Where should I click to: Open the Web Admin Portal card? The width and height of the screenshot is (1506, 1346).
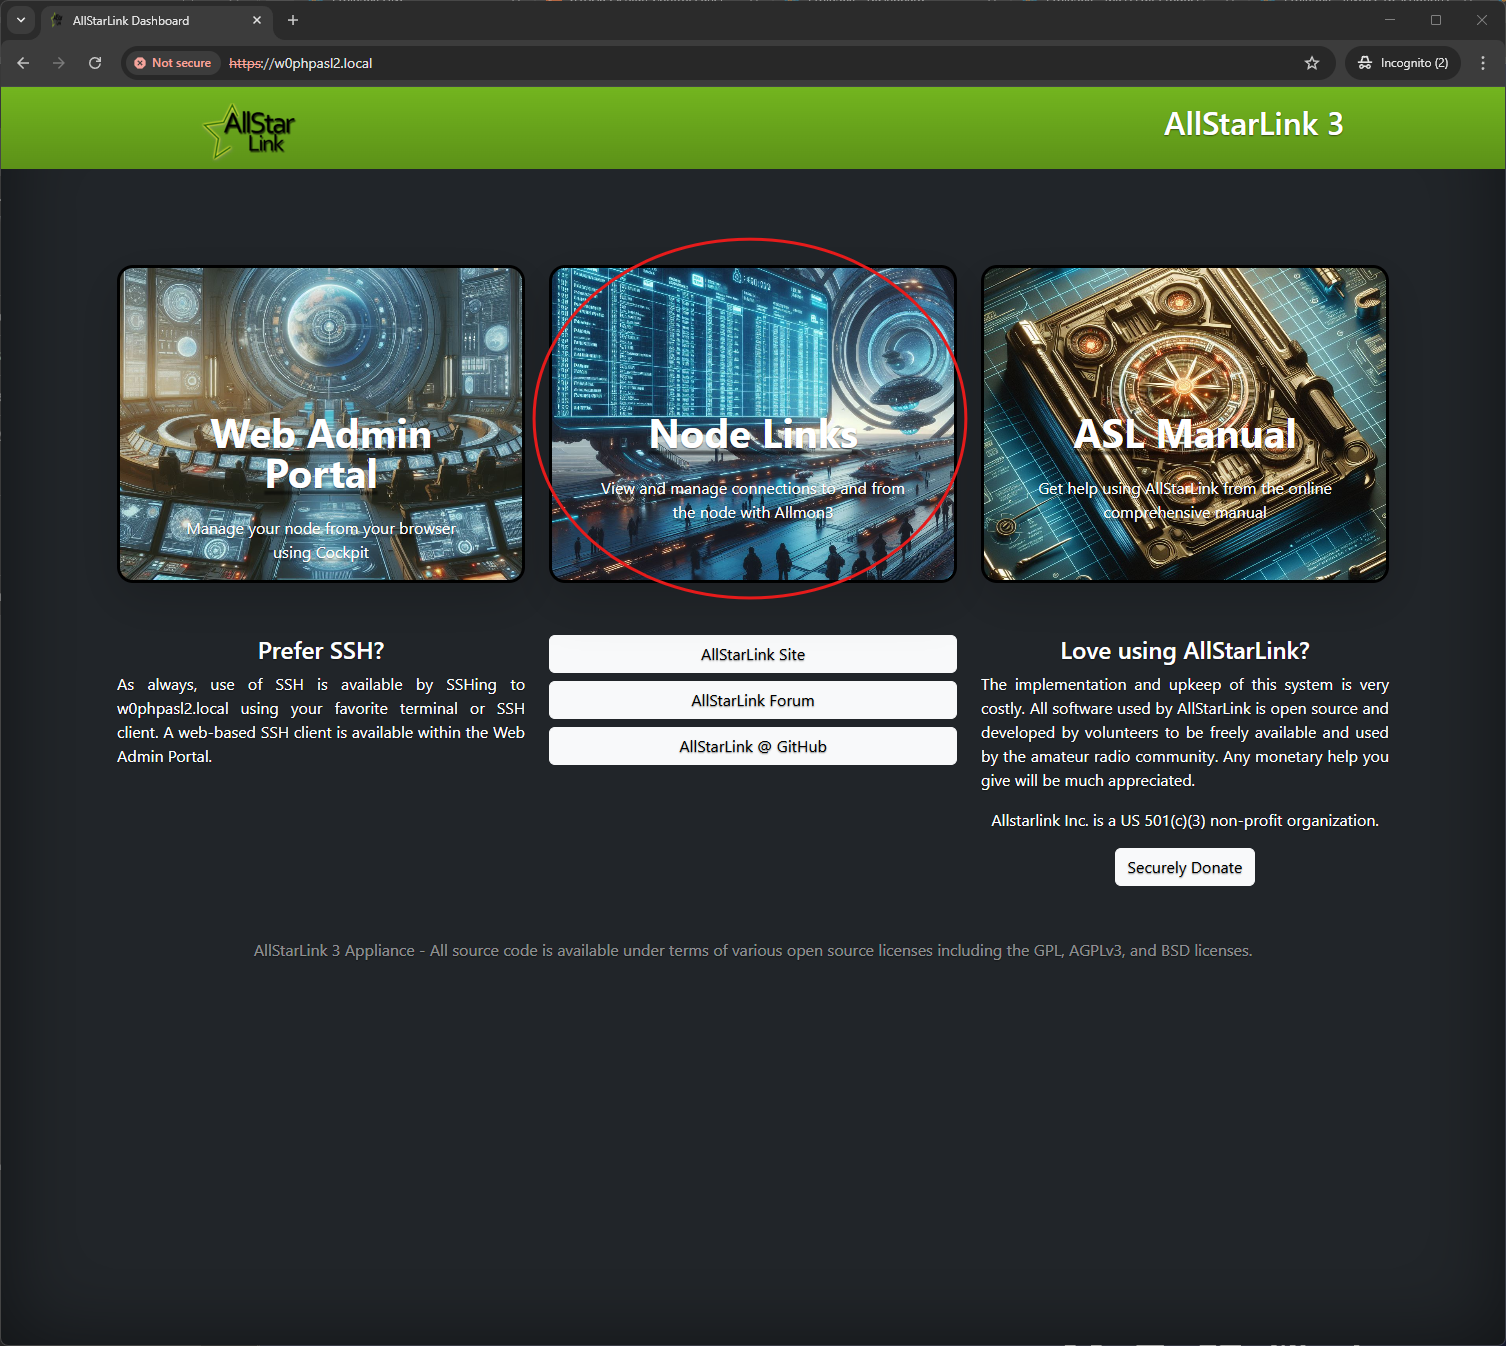click(321, 423)
